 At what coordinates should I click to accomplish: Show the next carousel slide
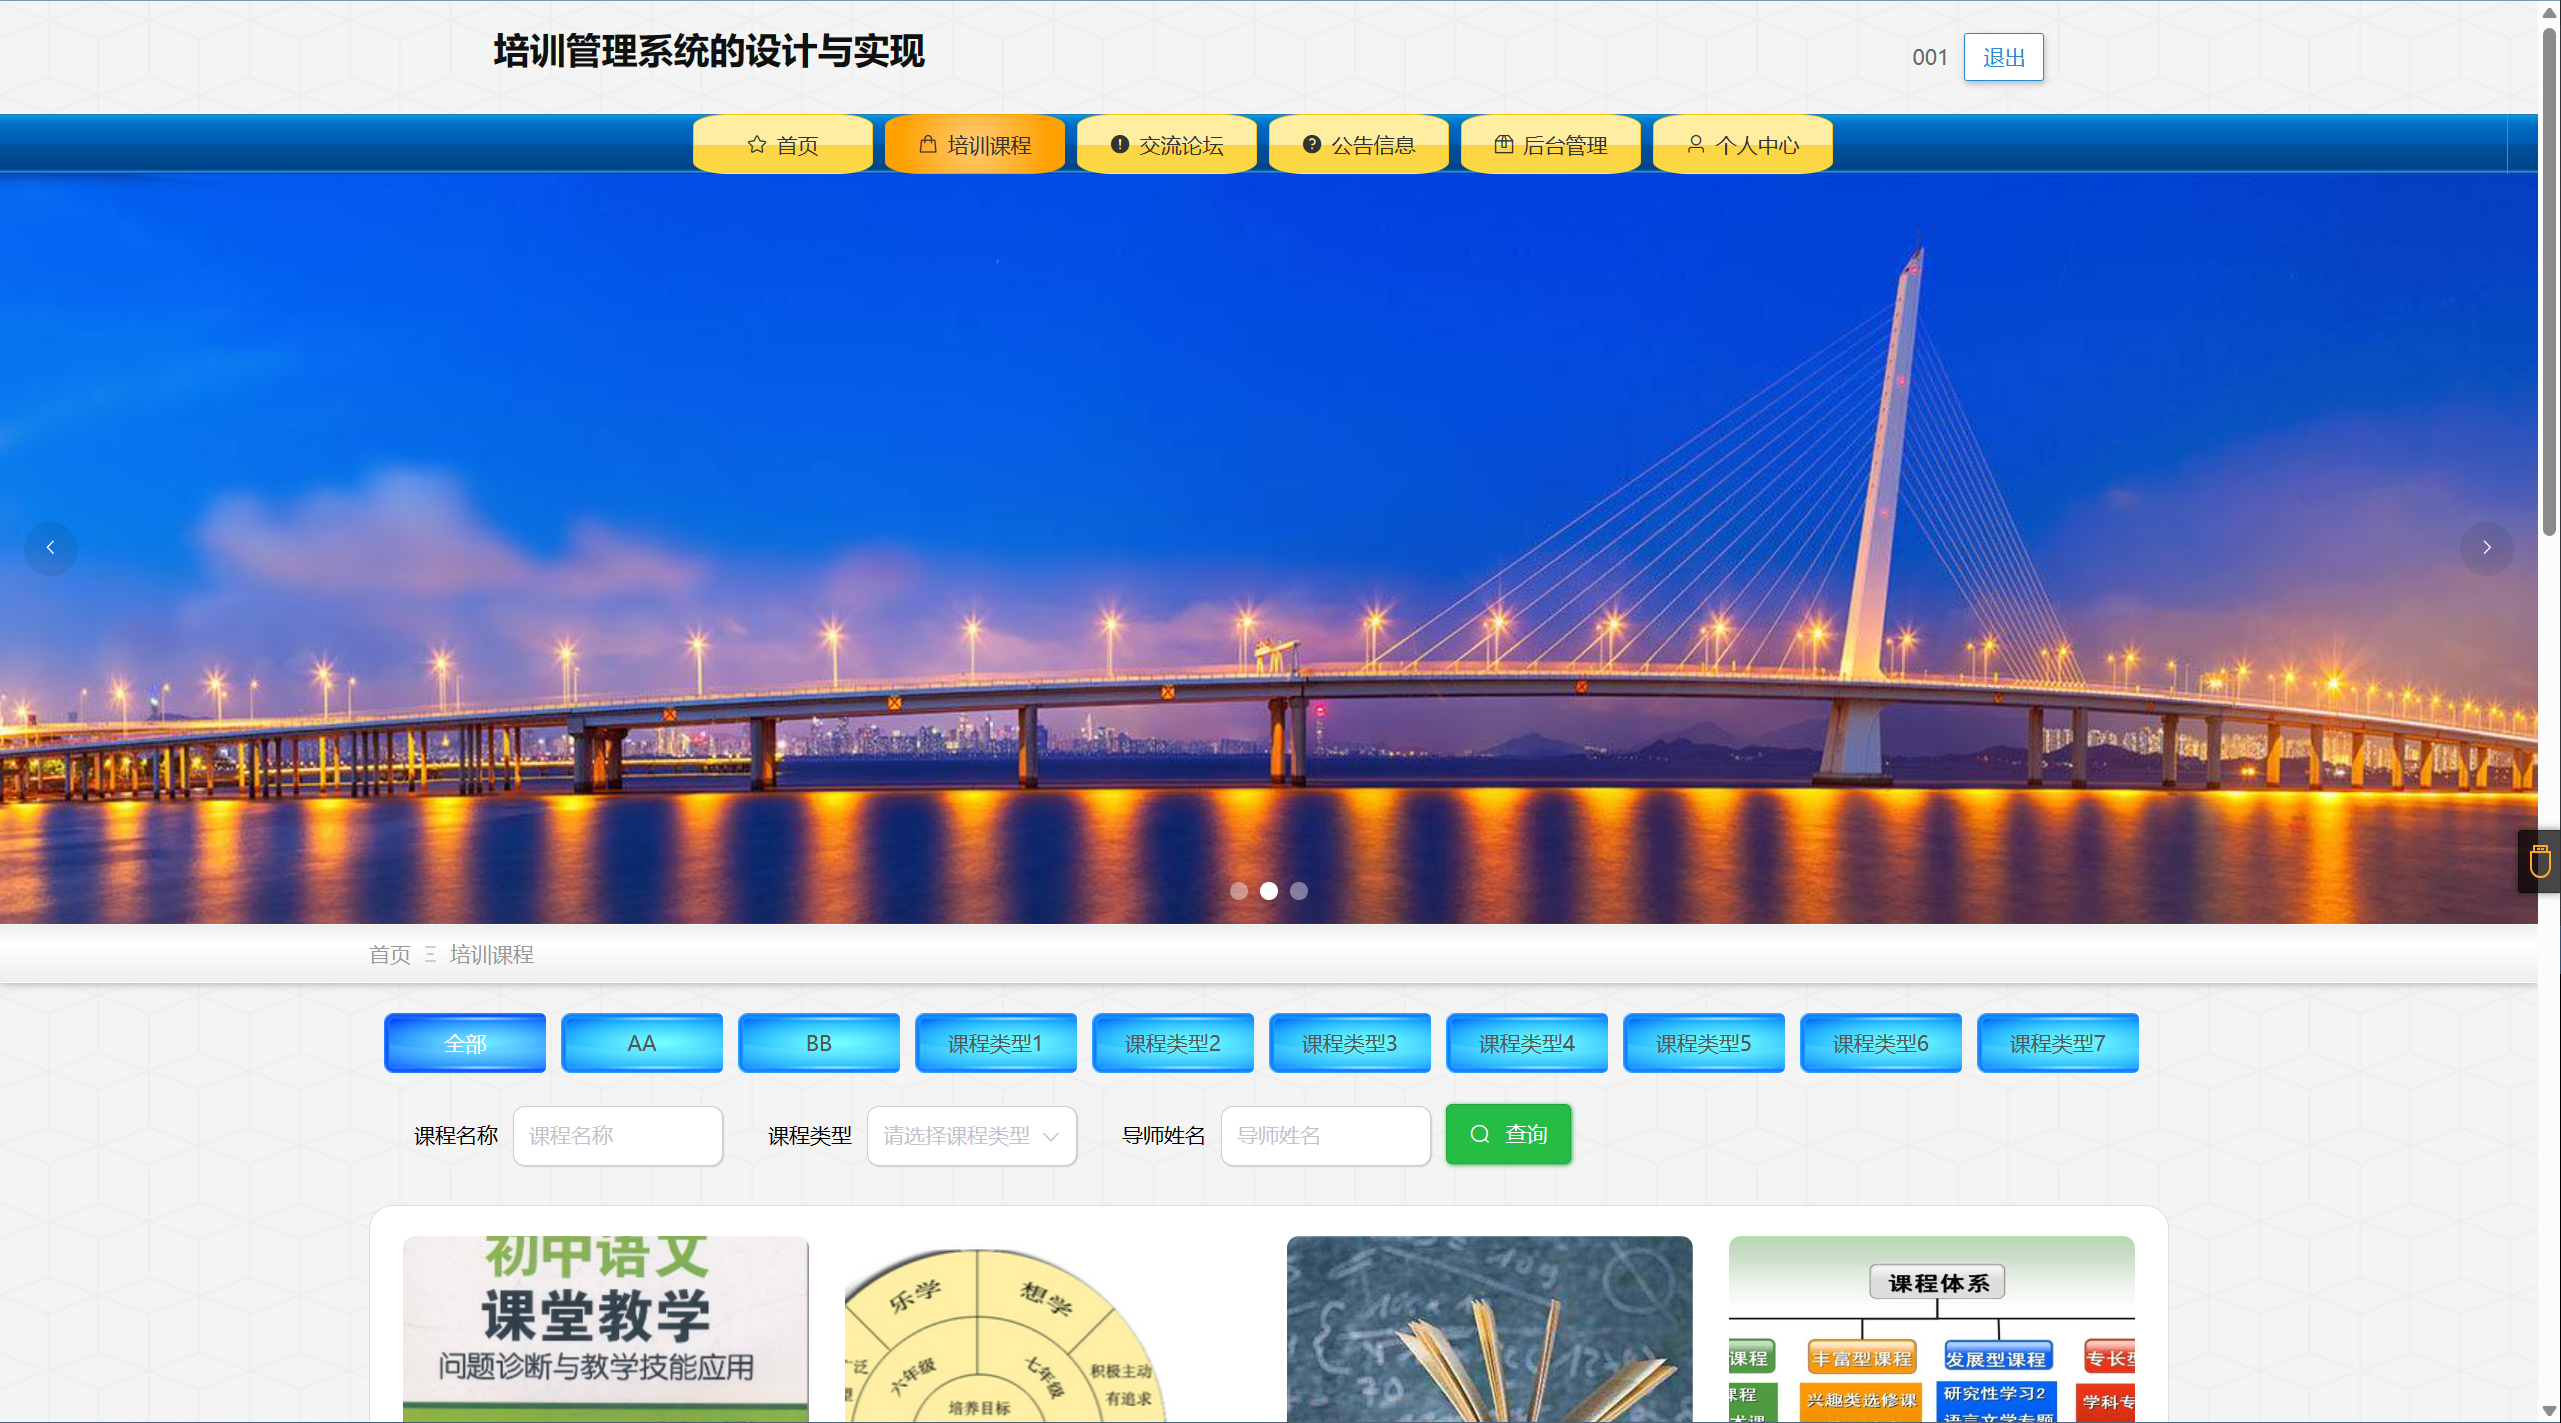click(2486, 548)
